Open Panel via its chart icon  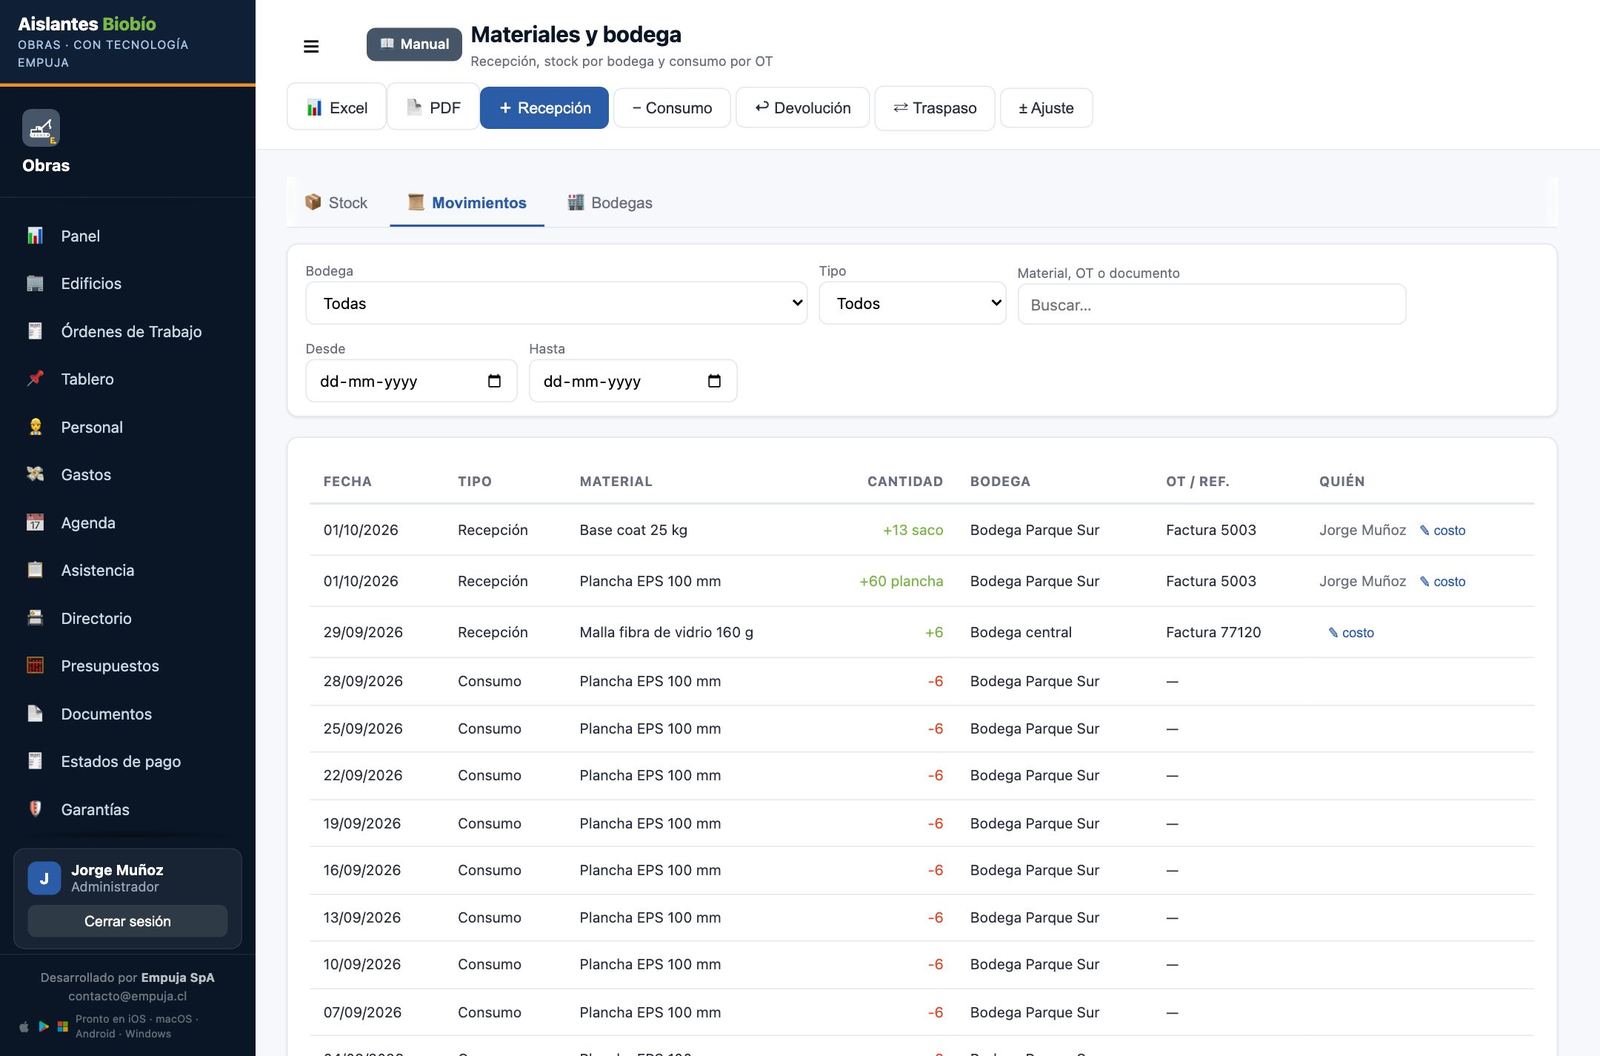[x=35, y=236]
